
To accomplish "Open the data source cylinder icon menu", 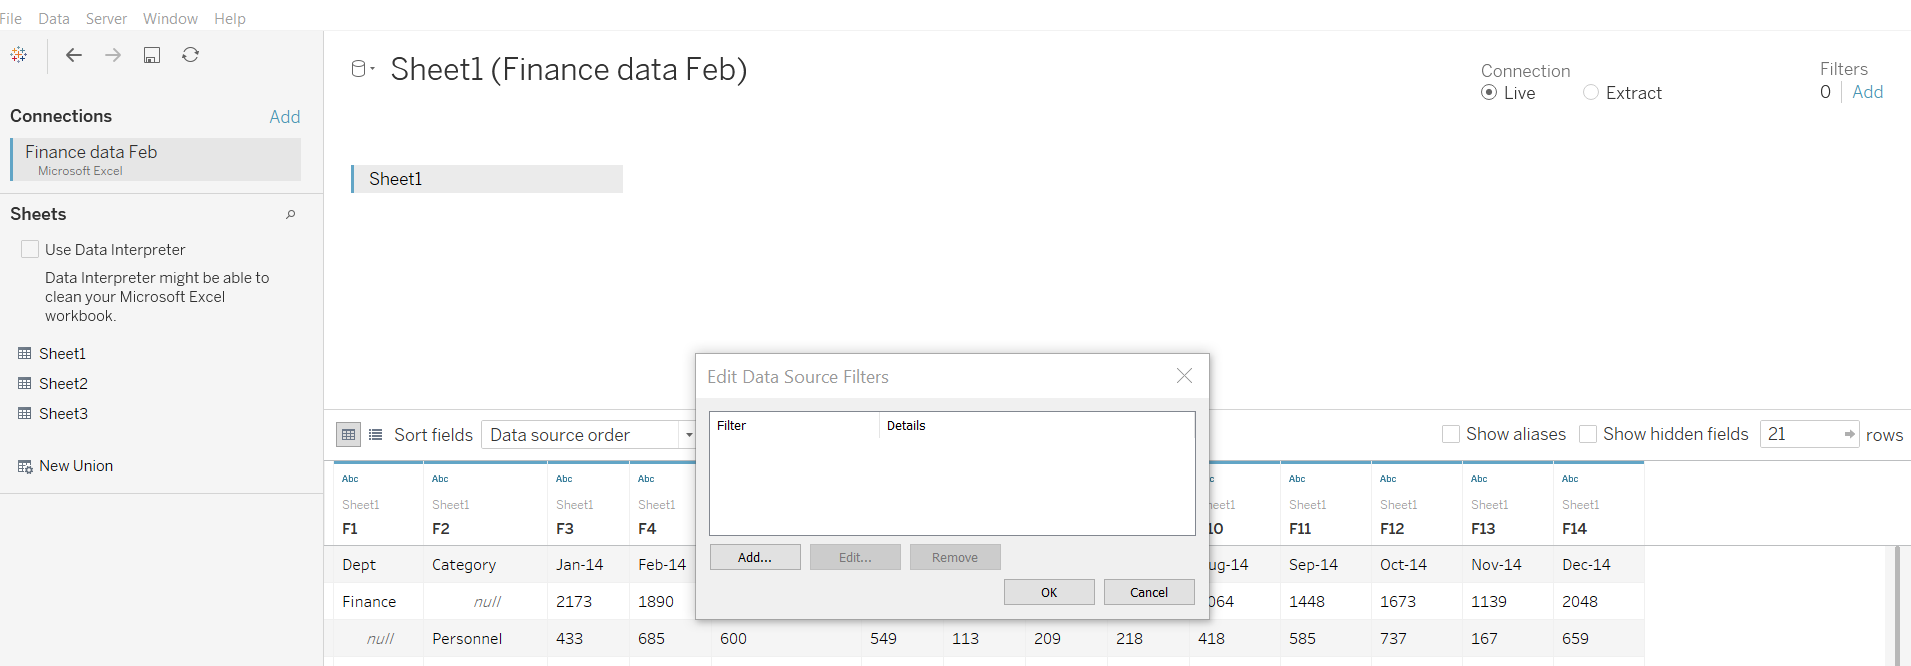I will coord(362,69).
